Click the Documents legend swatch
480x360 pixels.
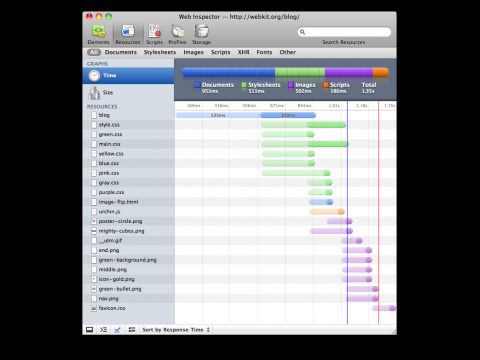(x=198, y=85)
